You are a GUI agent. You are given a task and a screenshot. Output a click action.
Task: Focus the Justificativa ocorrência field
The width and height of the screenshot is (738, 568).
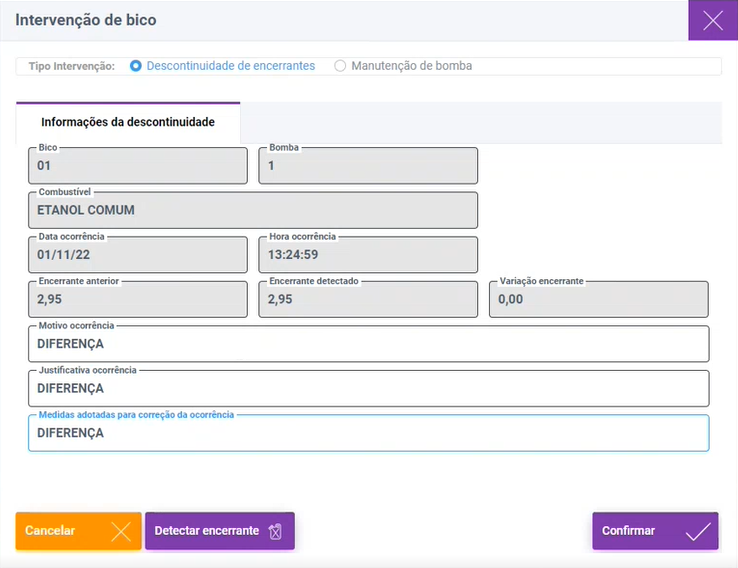coord(369,389)
